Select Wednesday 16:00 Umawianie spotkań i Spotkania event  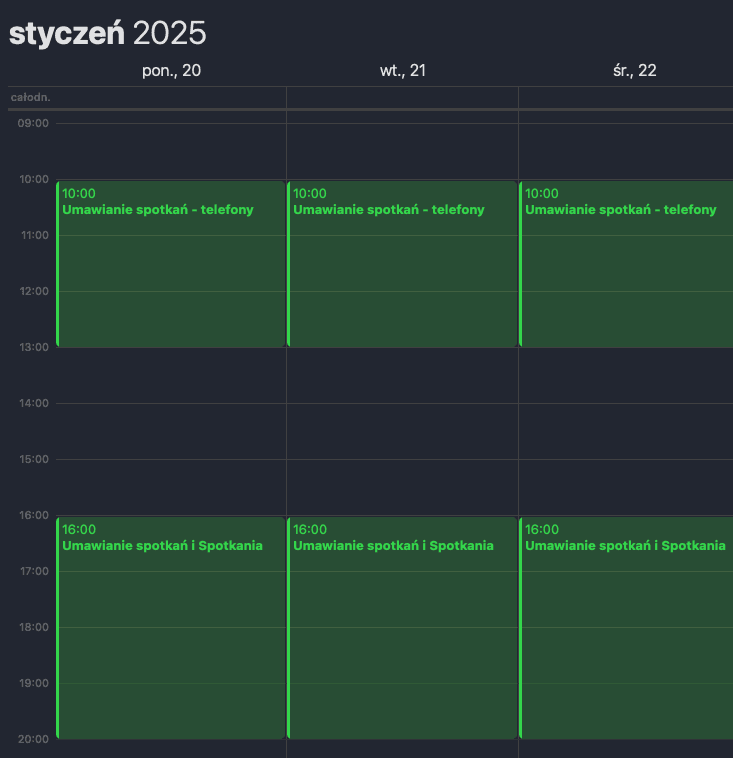626,628
